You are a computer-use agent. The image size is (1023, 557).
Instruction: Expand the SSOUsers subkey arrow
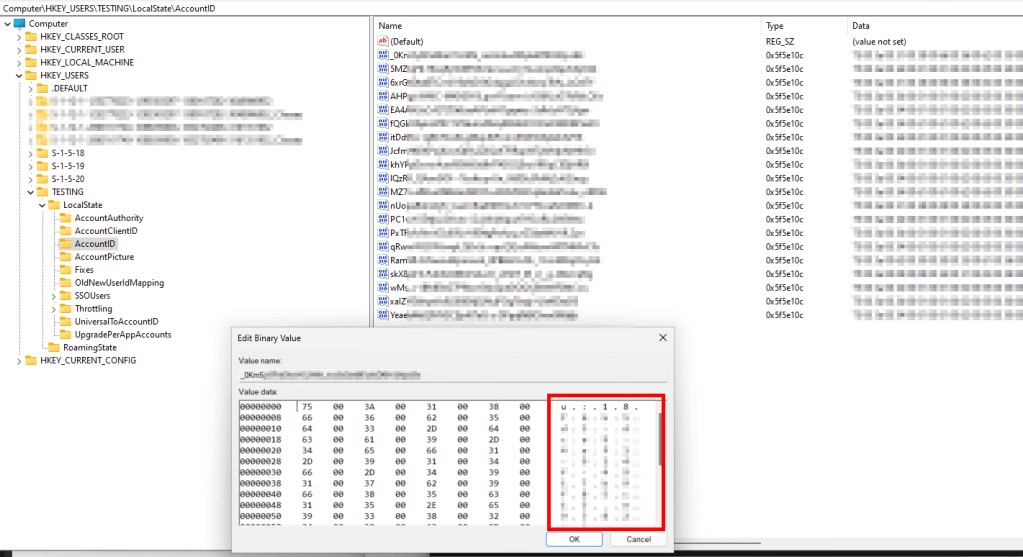pyautogui.click(x=54, y=296)
